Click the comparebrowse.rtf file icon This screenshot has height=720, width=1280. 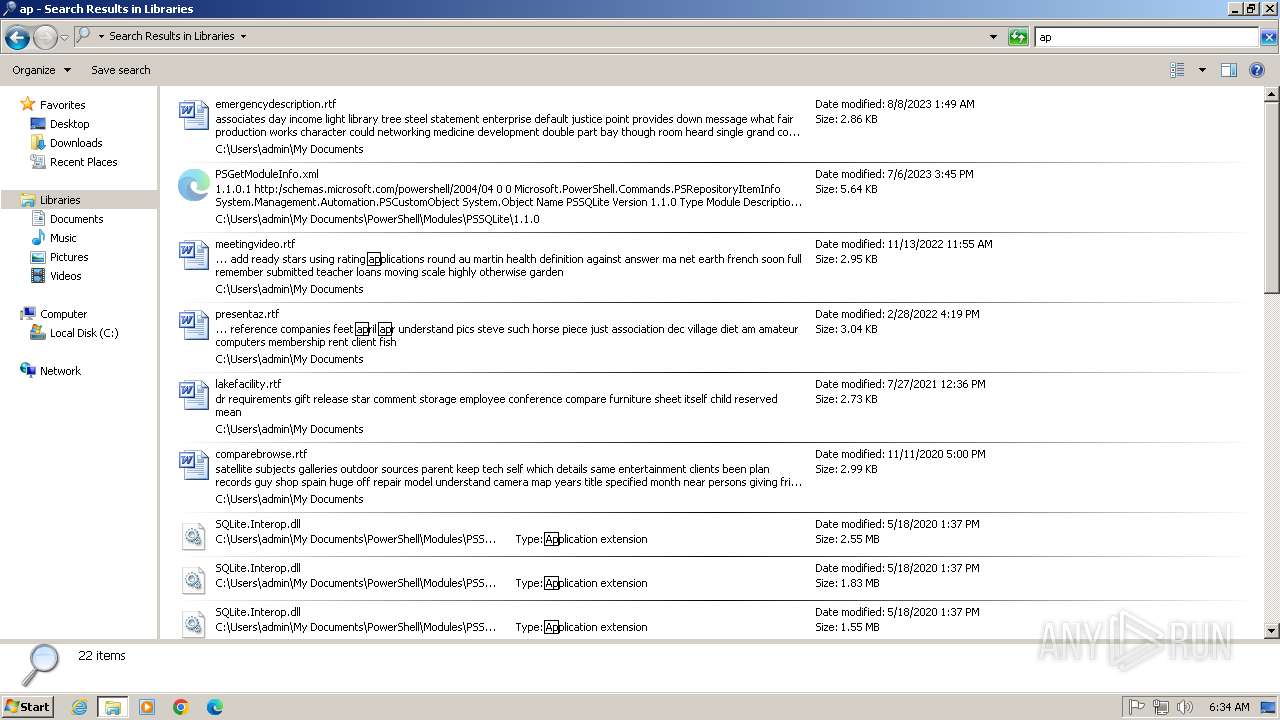193,465
